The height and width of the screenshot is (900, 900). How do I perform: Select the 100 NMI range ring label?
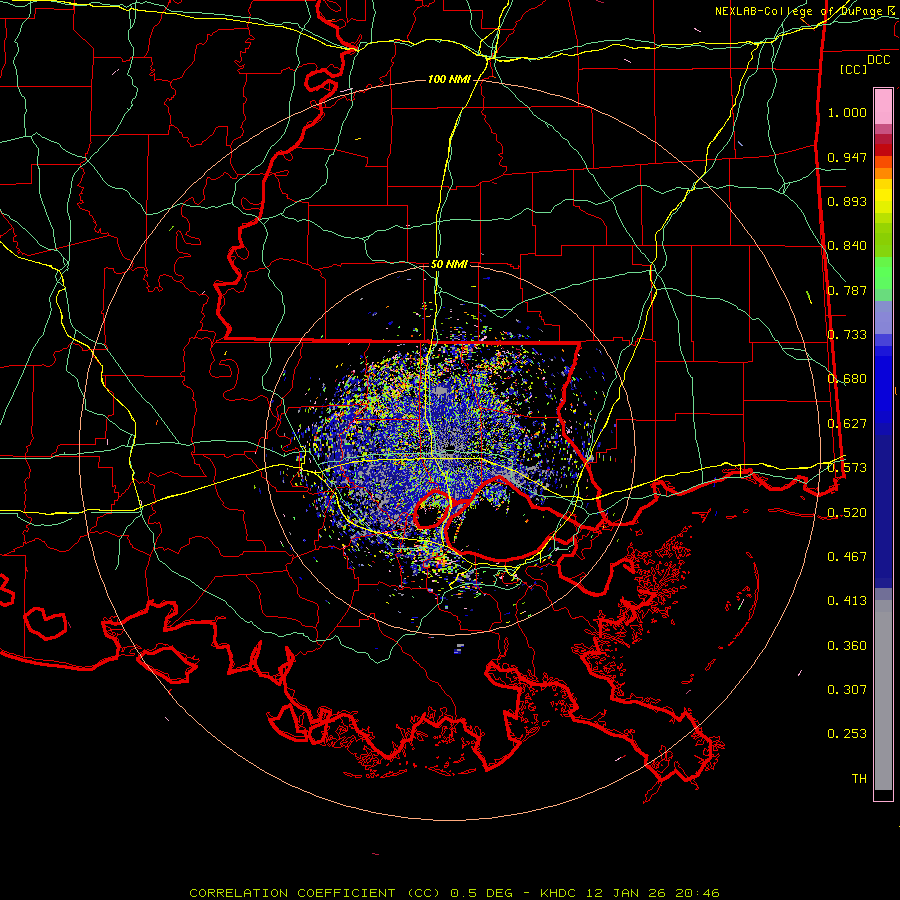click(449, 79)
